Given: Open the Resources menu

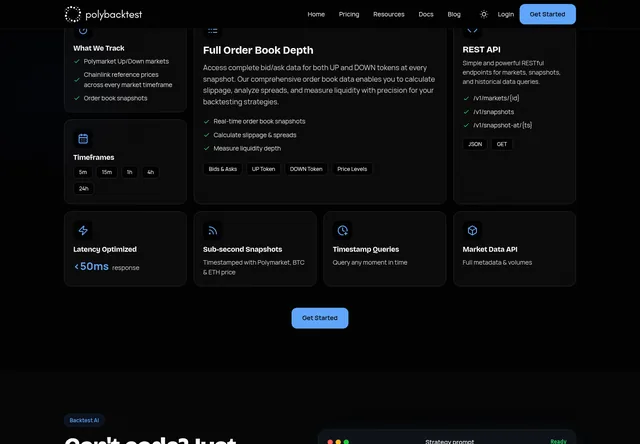Looking at the screenshot, I should pyautogui.click(x=389, y=14).
